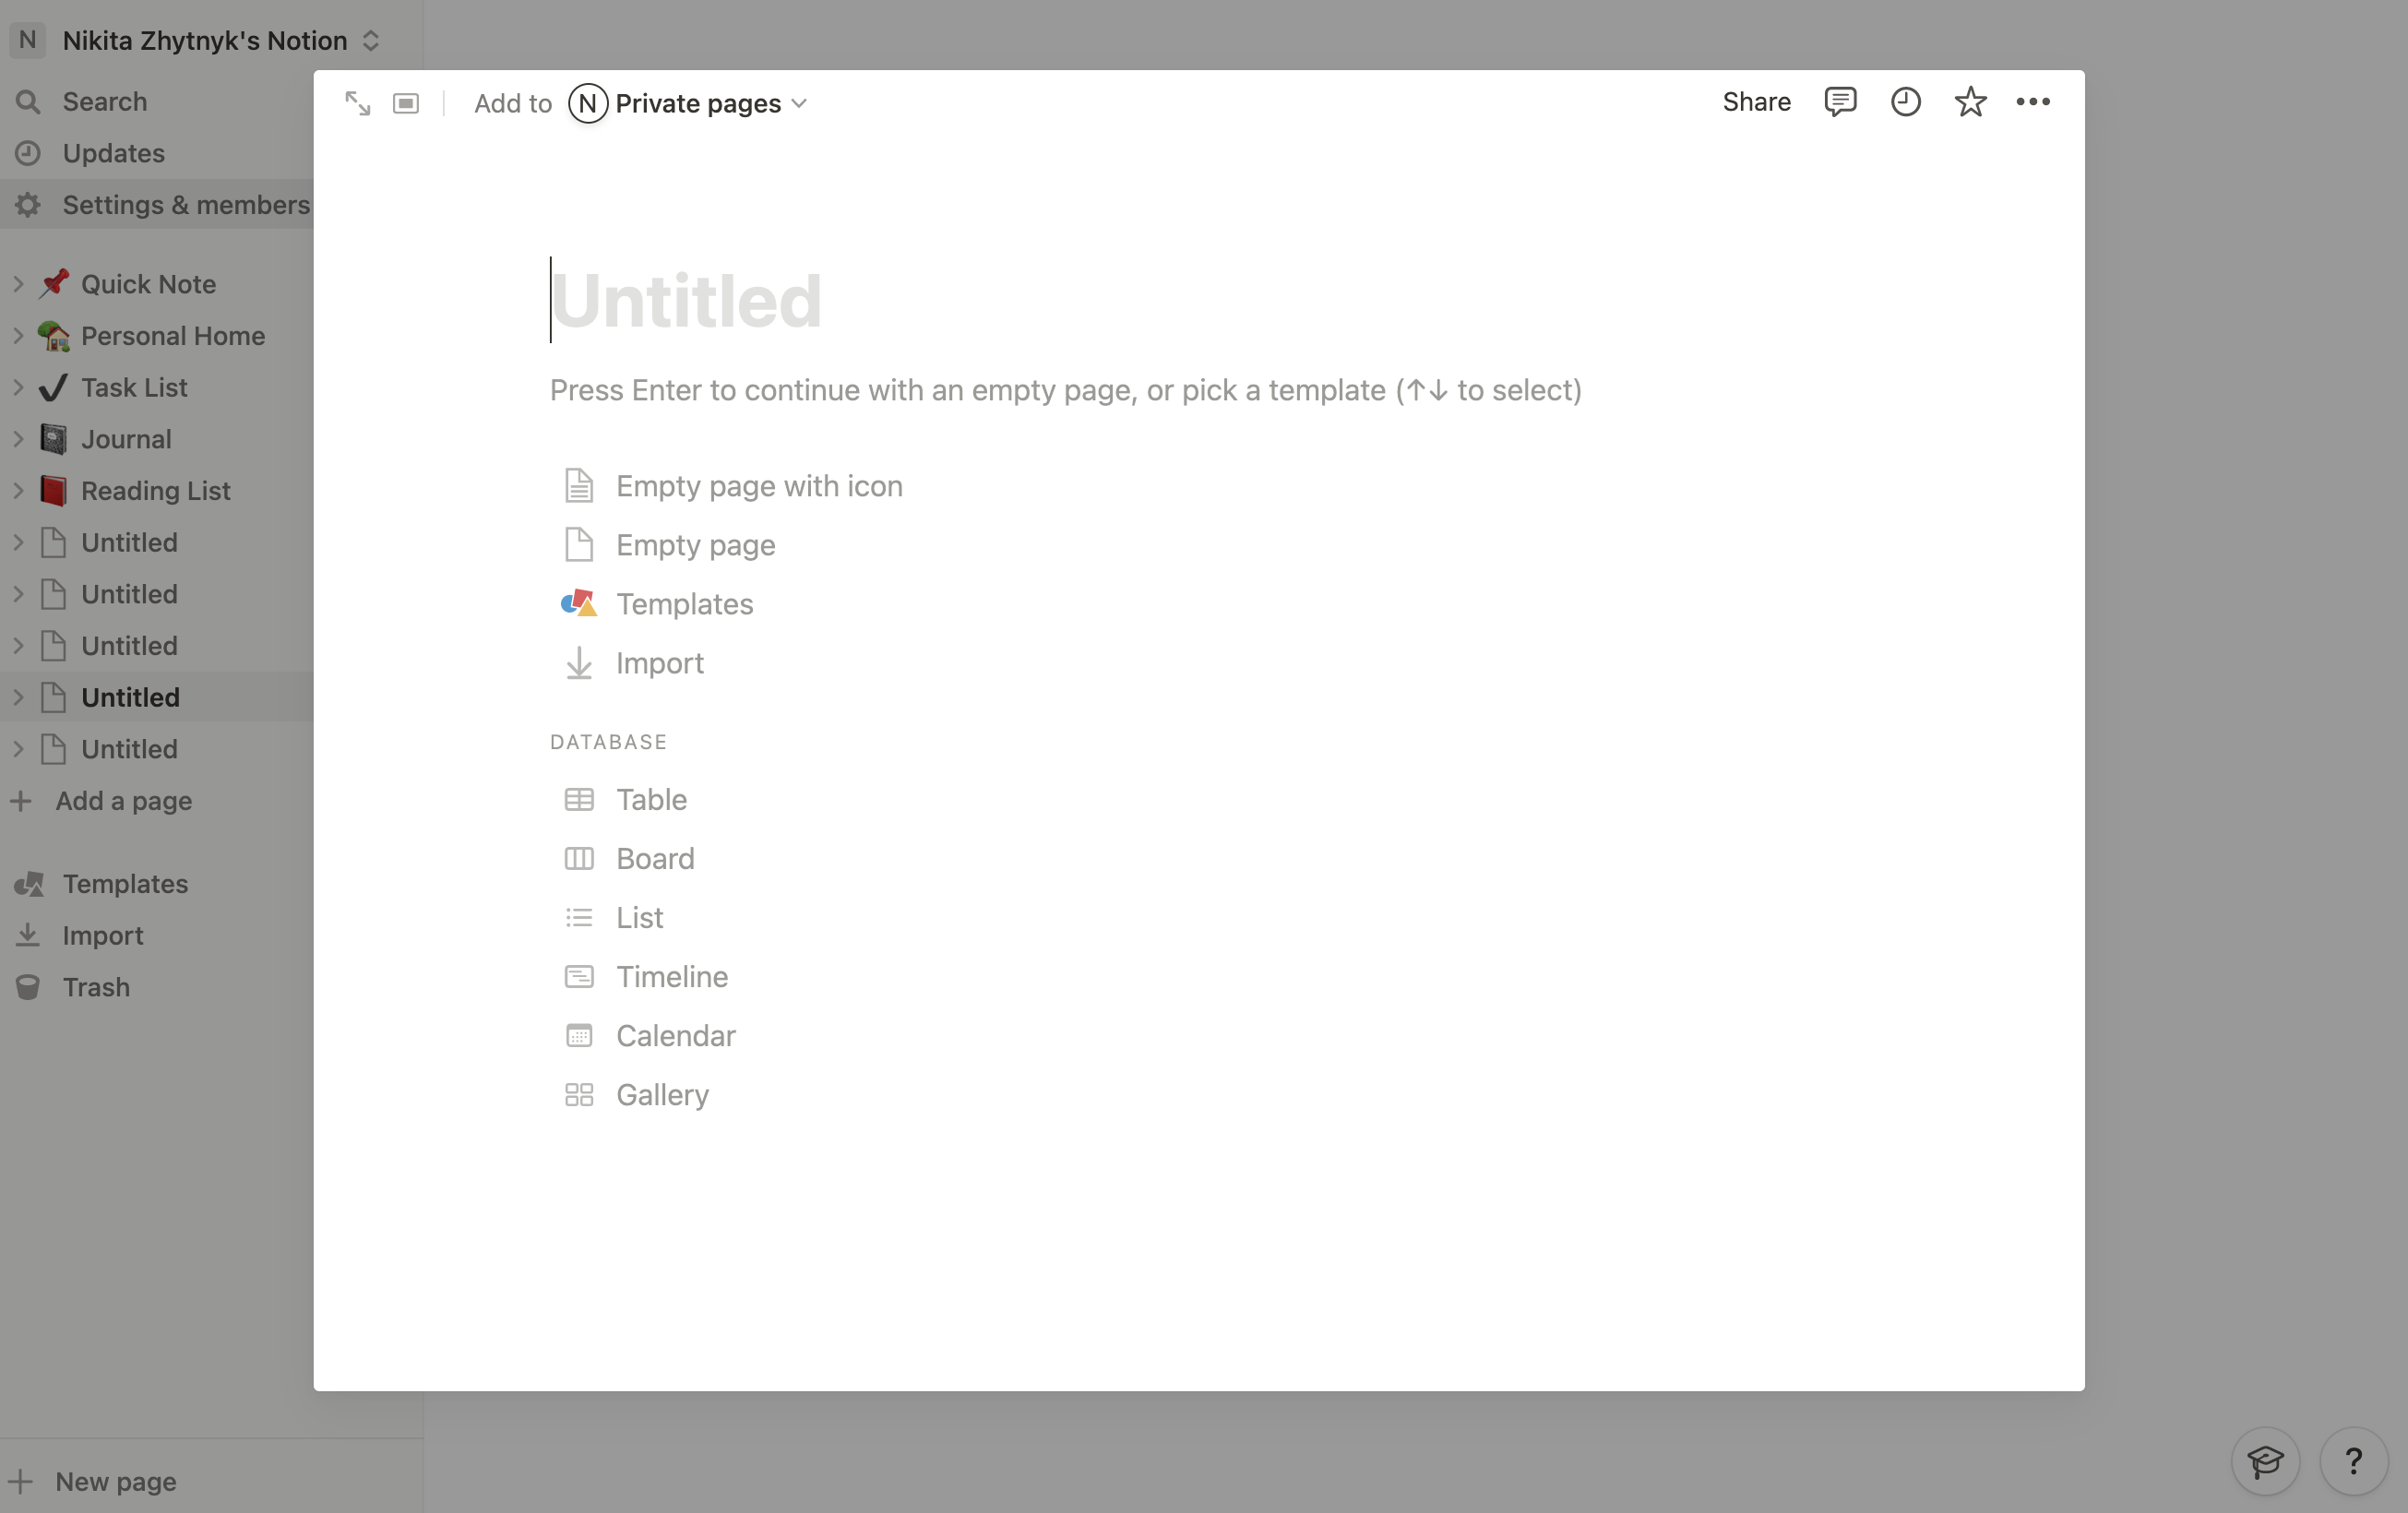2408x1513 pixels.
Task: Click the Gallery grid icon
Action: [579, 1095]
